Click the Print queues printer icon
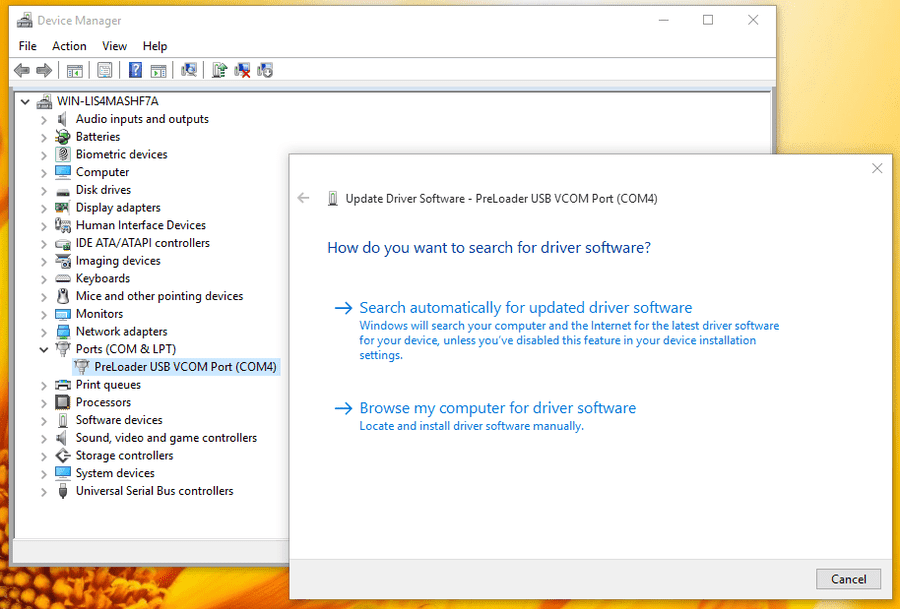Screen dimensions: 900x609 (63, 385)
